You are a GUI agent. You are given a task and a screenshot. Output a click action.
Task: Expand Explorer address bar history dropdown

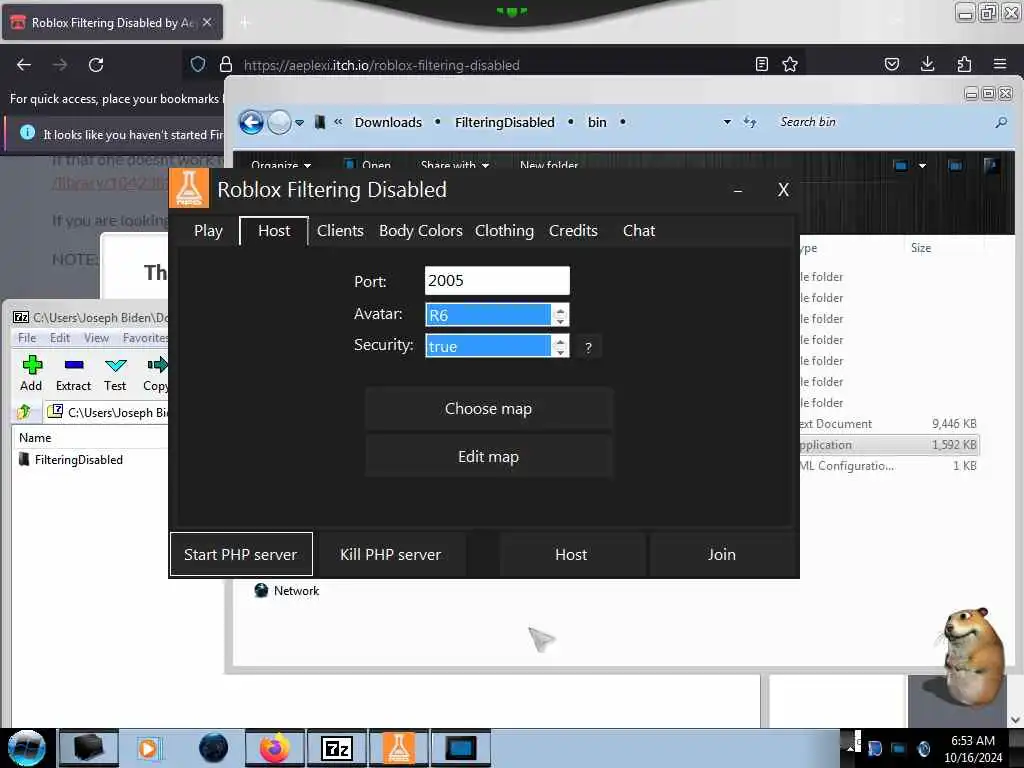pos(727,122)
